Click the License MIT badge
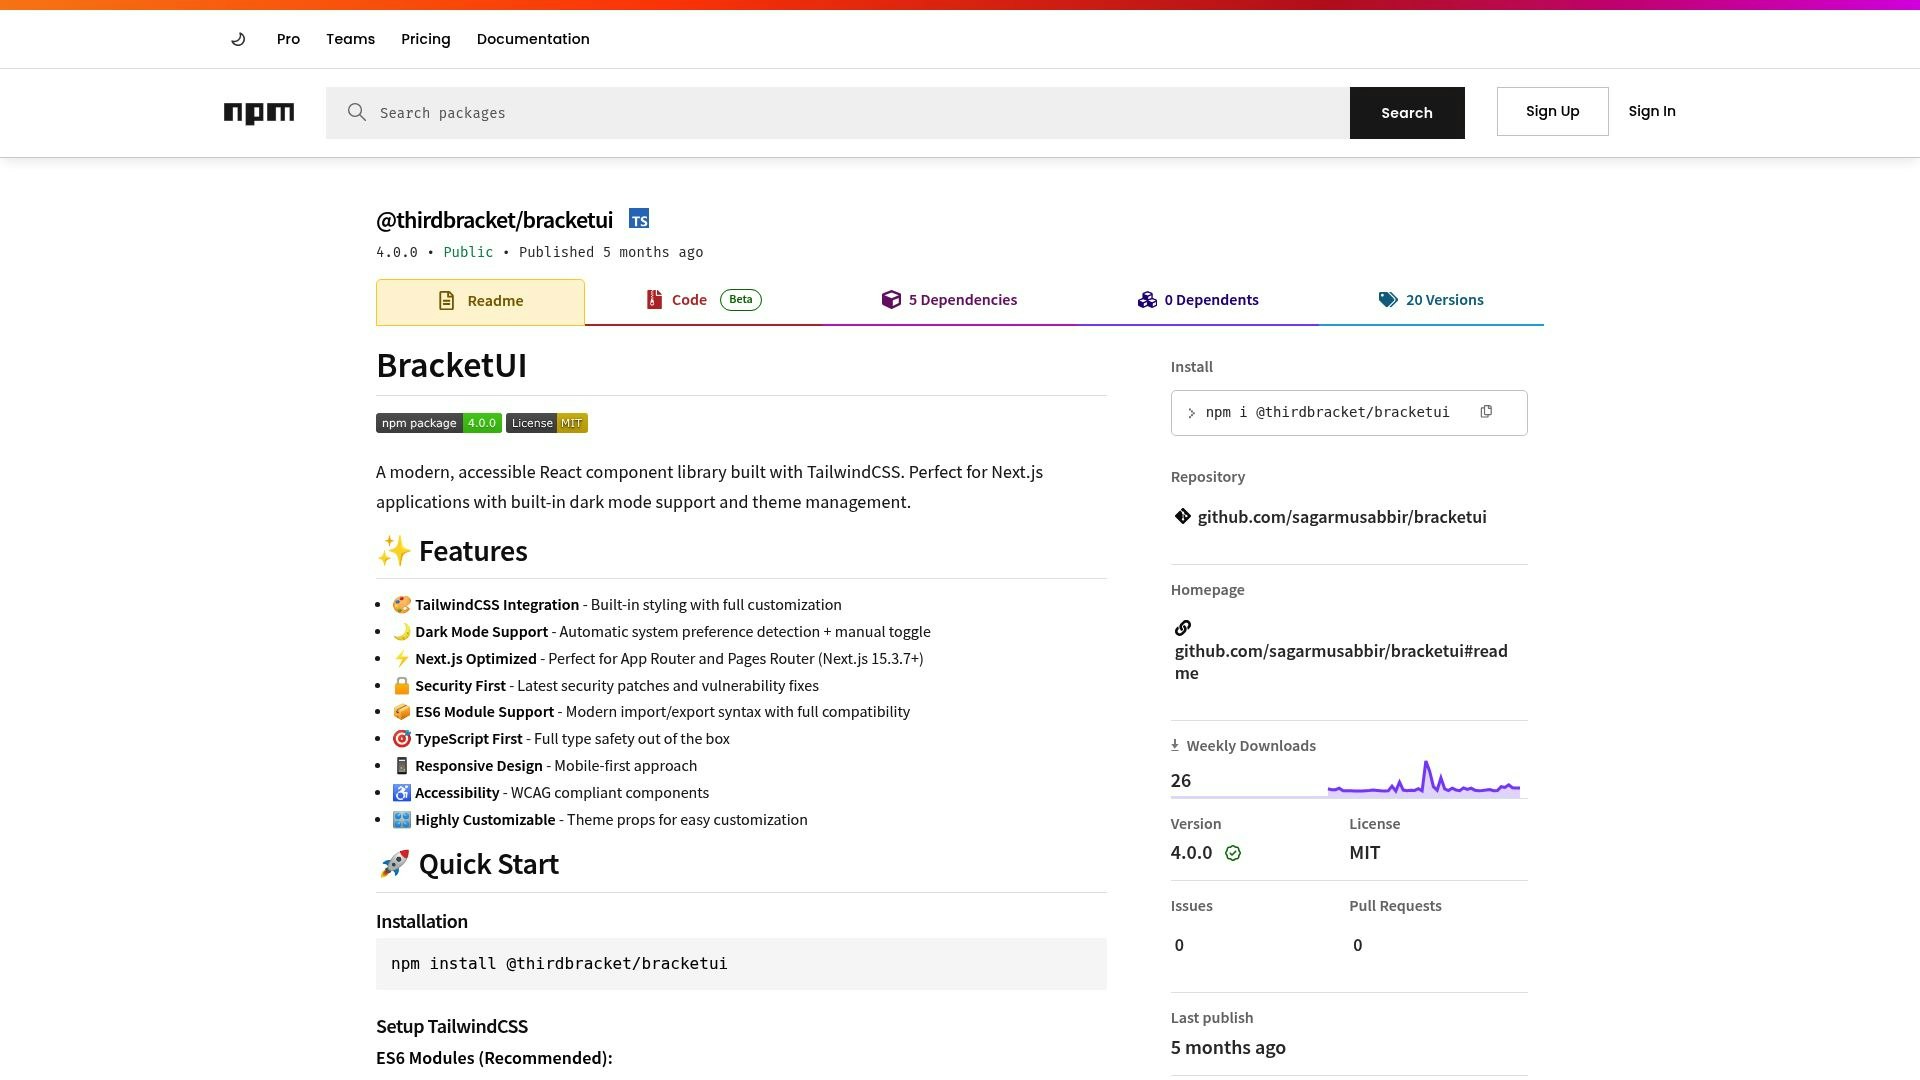This screenshot has width=1920, height=1080. pos(547,423)
